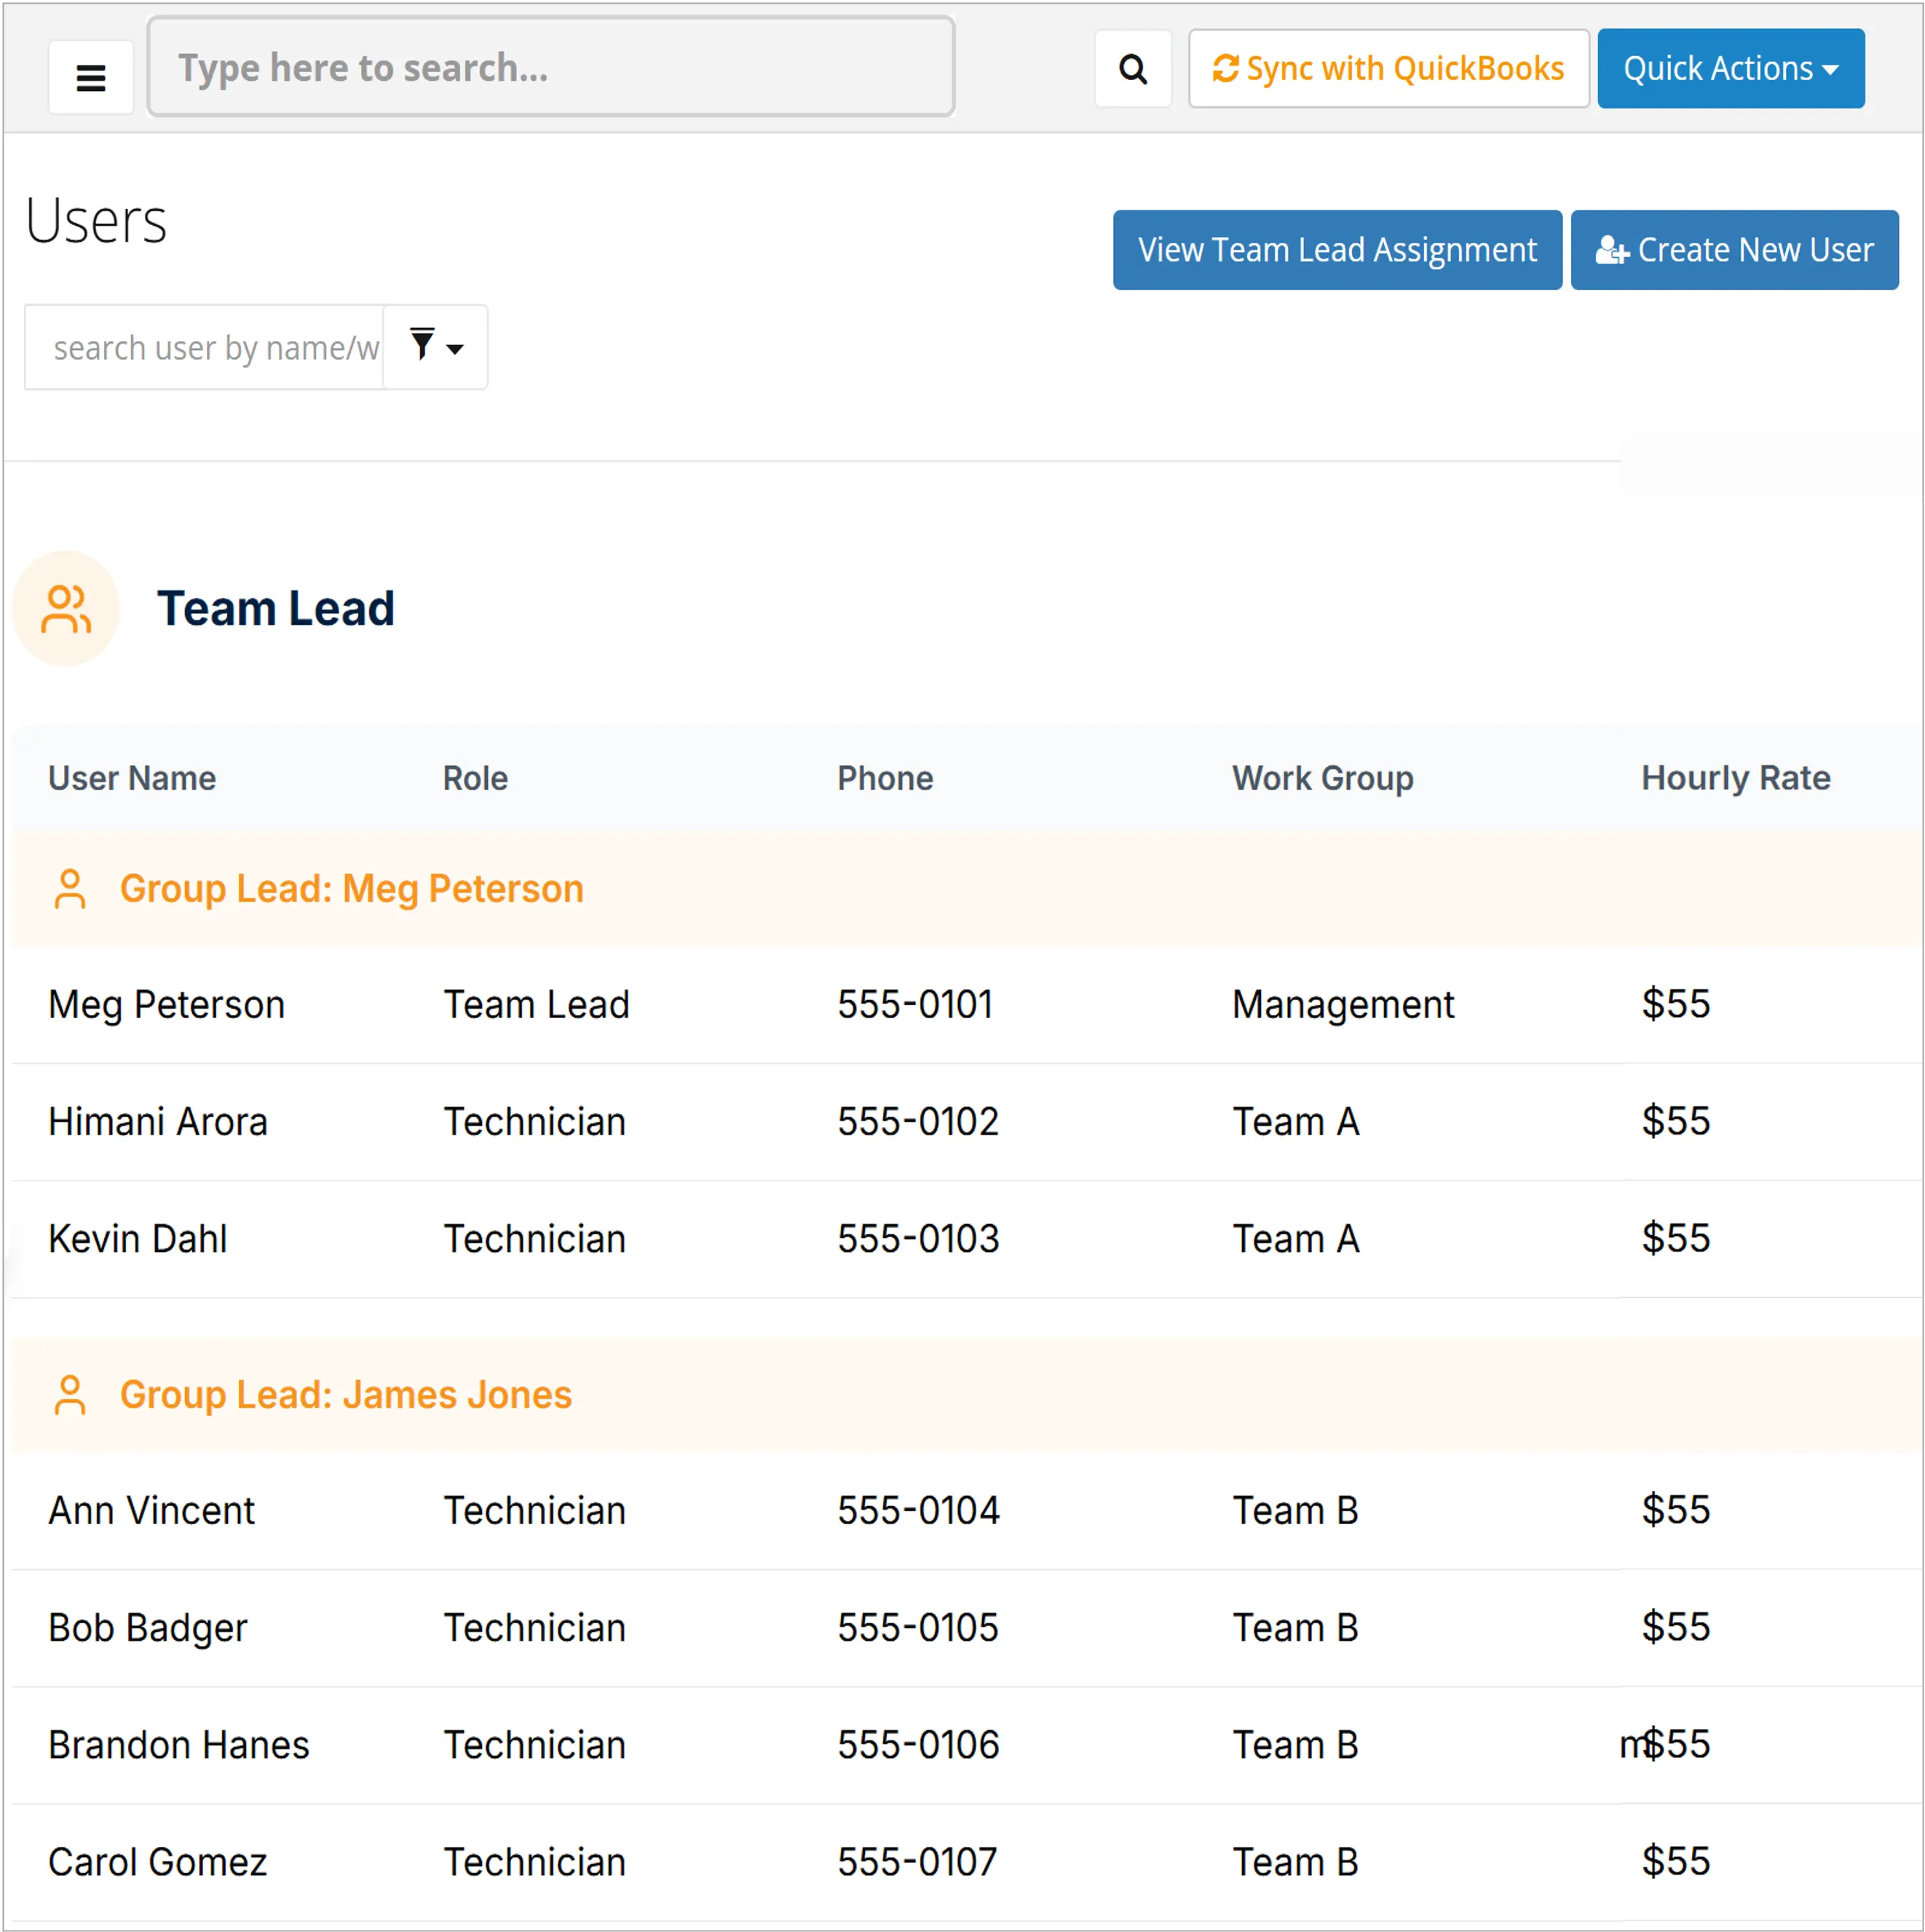Click $55 rate in Meg Peterson row

tap(1675, 1003)
